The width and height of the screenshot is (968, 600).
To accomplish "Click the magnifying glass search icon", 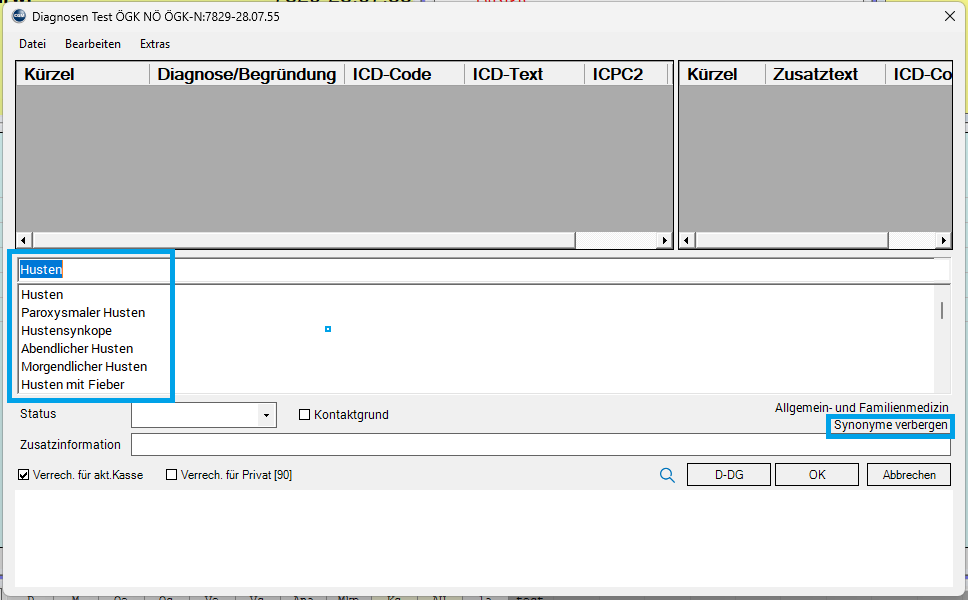I will (x=667, y=476).
